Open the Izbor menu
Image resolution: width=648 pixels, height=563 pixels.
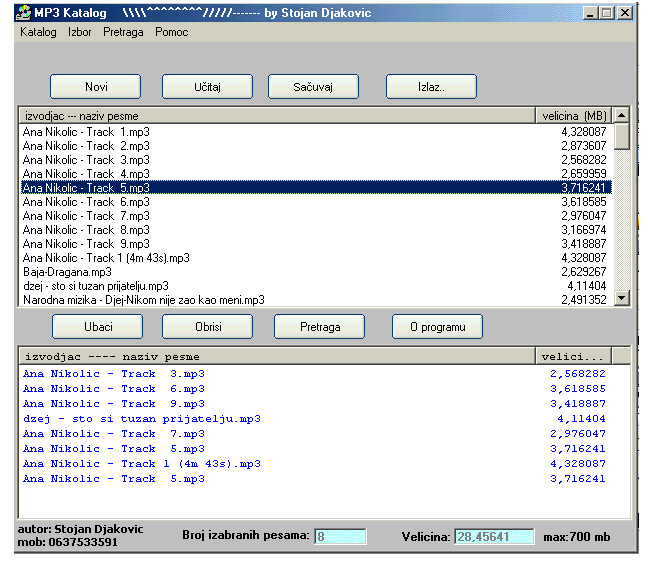[79, 32]
